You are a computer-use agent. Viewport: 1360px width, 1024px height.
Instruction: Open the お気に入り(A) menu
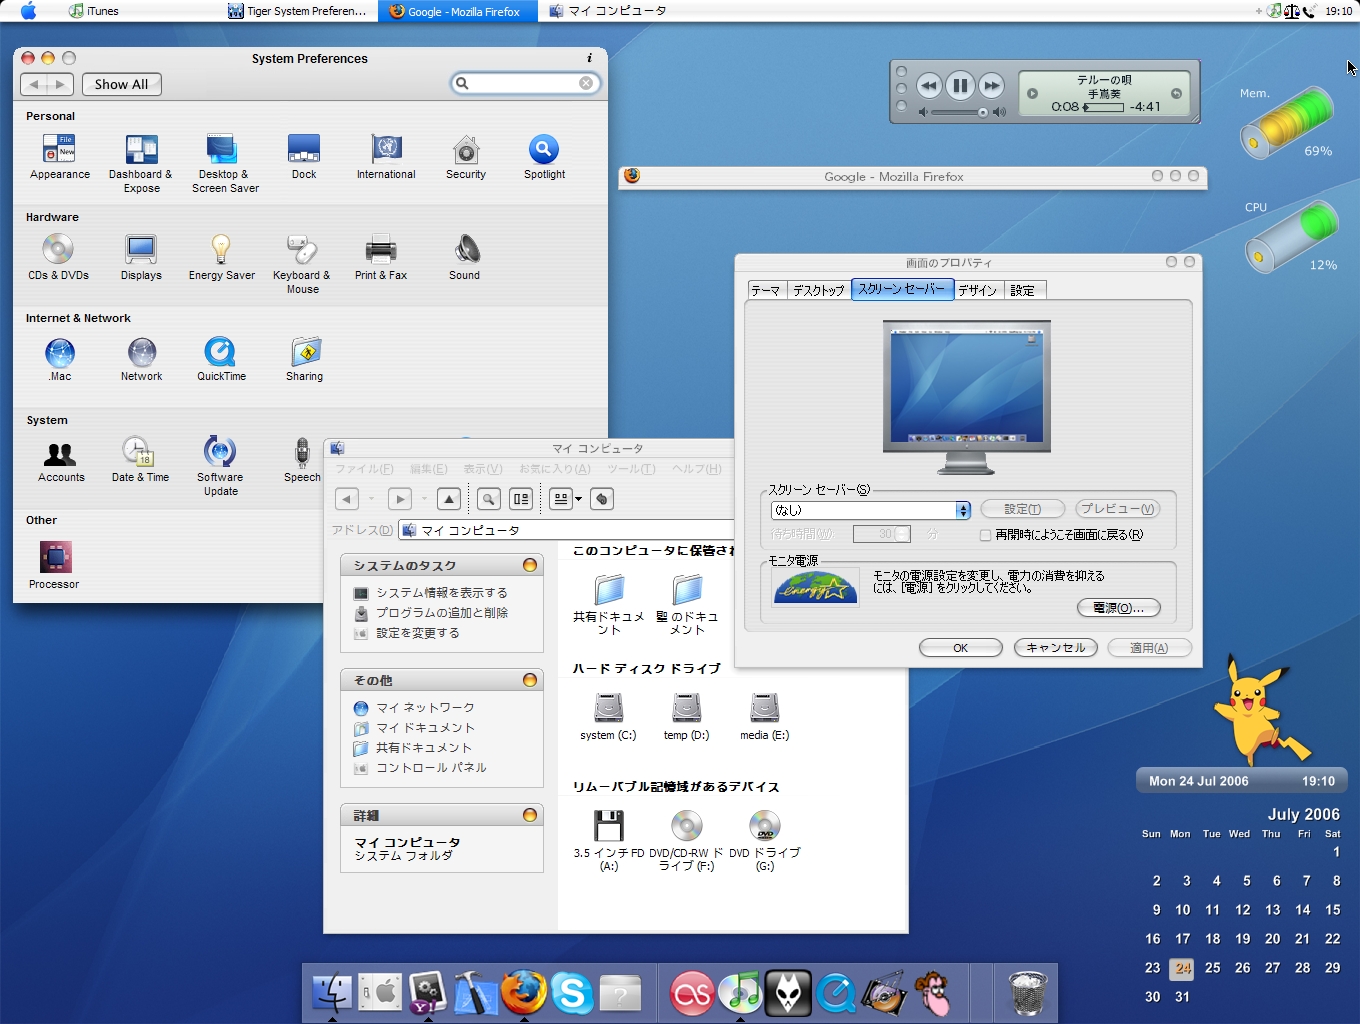click(554, 469)
